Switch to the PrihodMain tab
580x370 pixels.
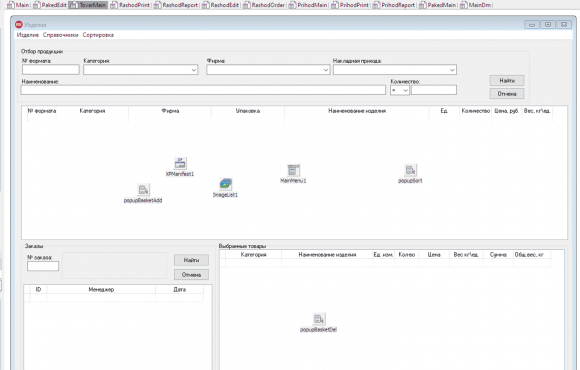tap(308, 5)
